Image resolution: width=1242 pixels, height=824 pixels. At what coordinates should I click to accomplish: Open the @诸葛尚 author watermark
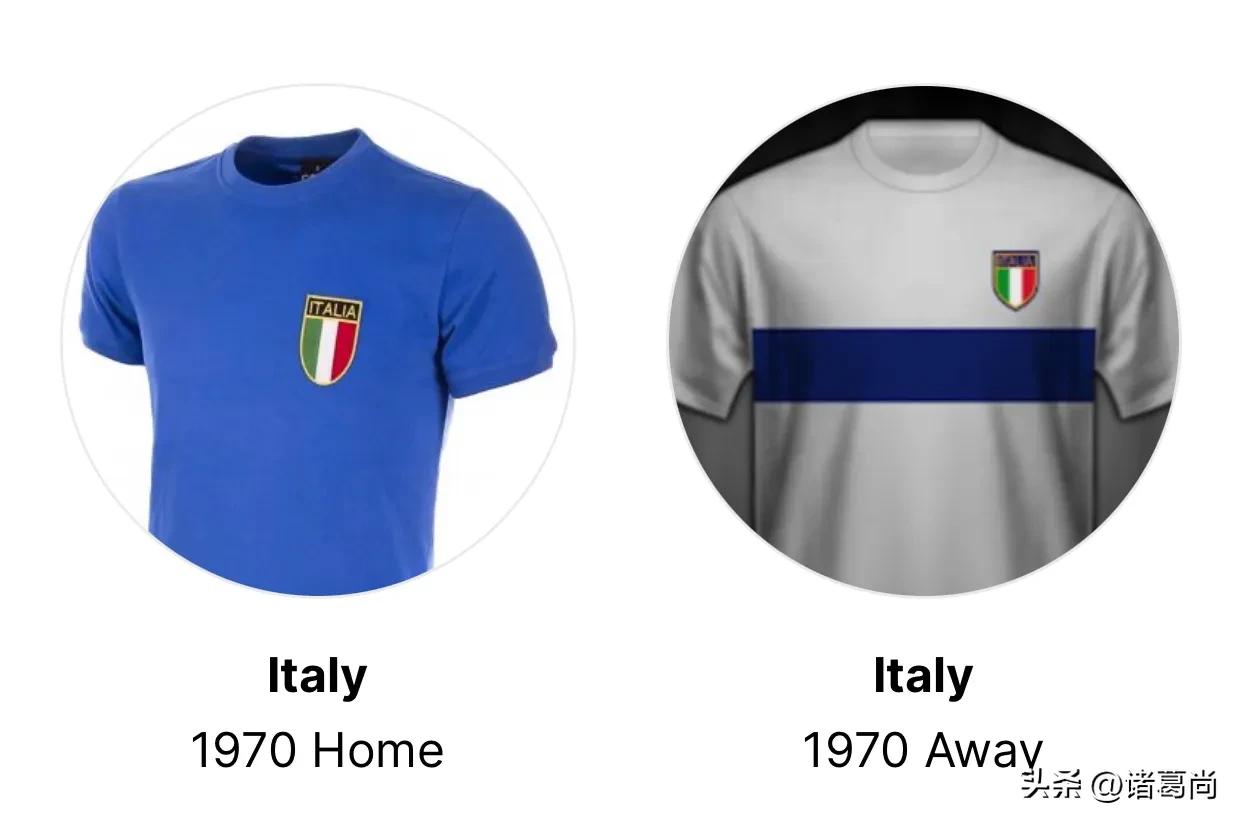coord(1153,785)
